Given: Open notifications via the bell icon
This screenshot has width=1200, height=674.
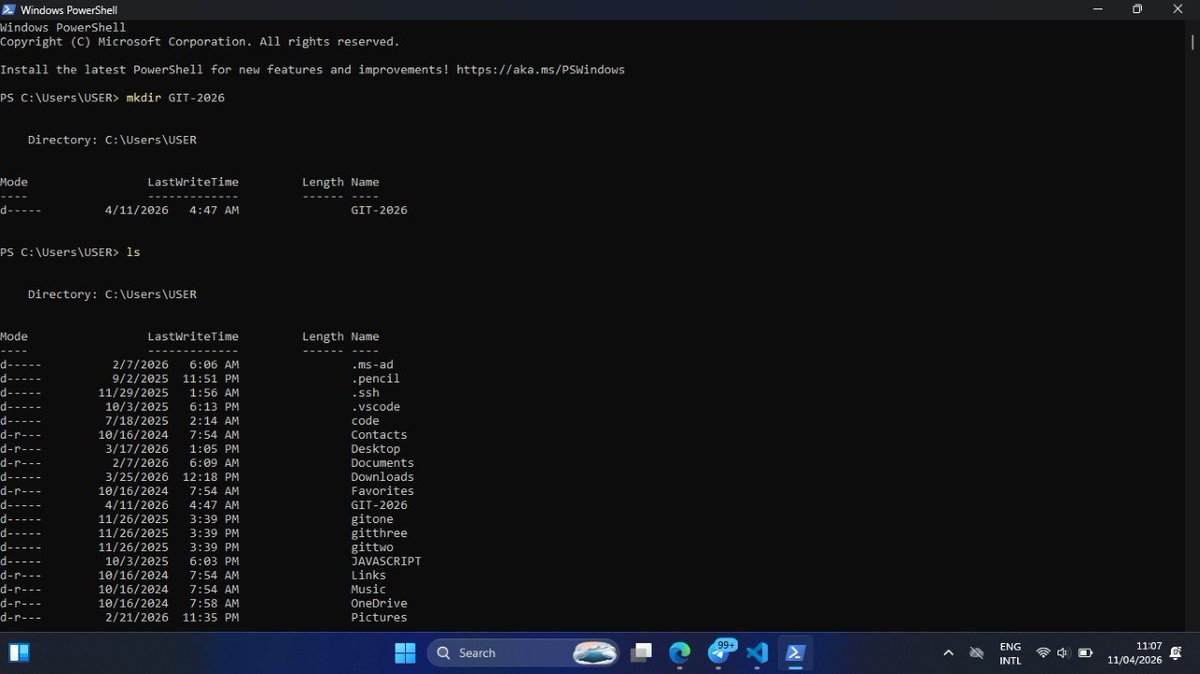Looking at the screenshot, I should 1176,652.
